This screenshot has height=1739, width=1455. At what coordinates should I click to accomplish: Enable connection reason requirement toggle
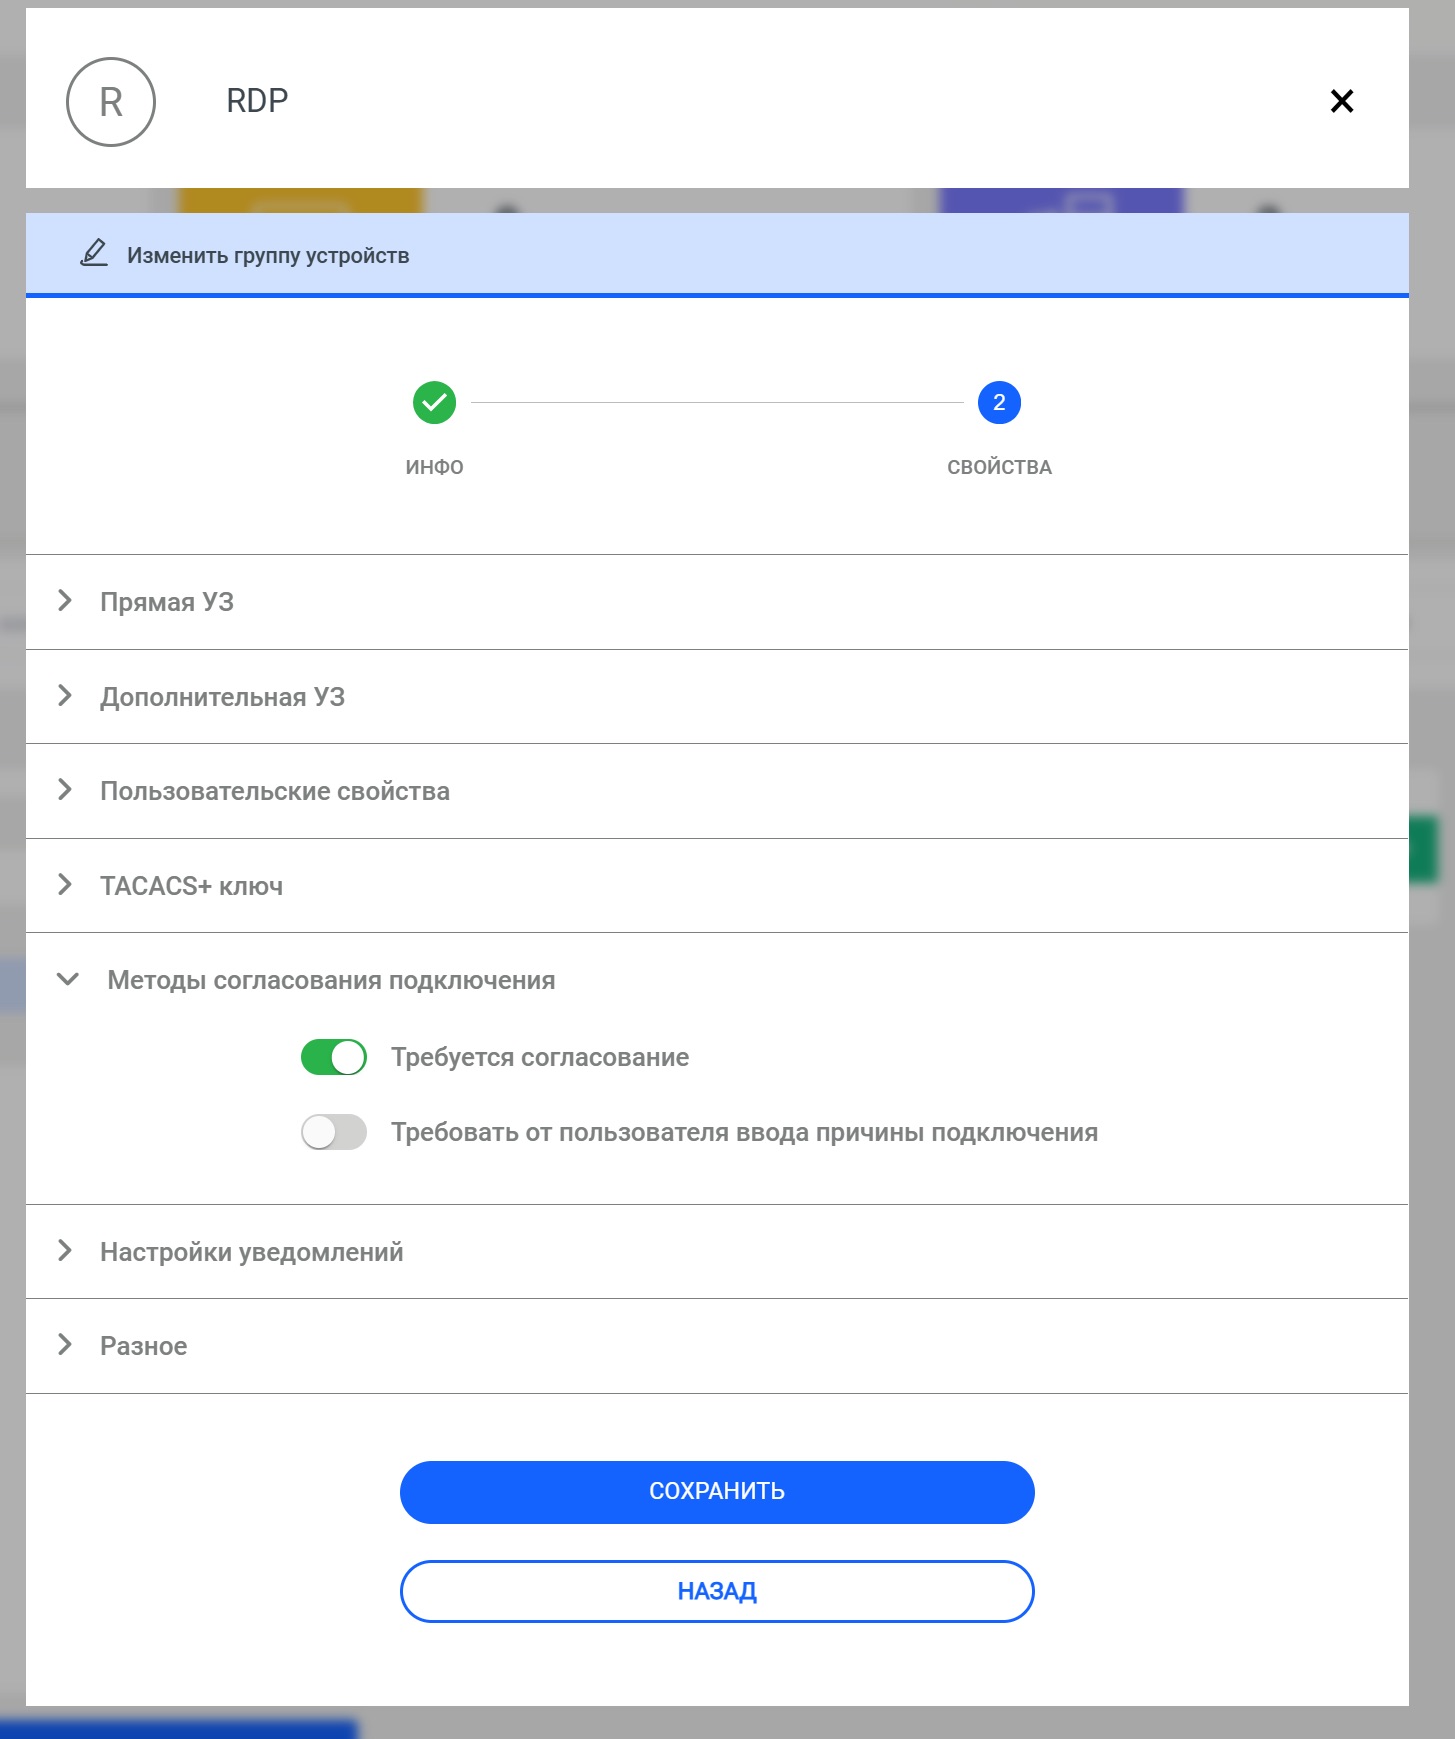tap(334, 1132)
